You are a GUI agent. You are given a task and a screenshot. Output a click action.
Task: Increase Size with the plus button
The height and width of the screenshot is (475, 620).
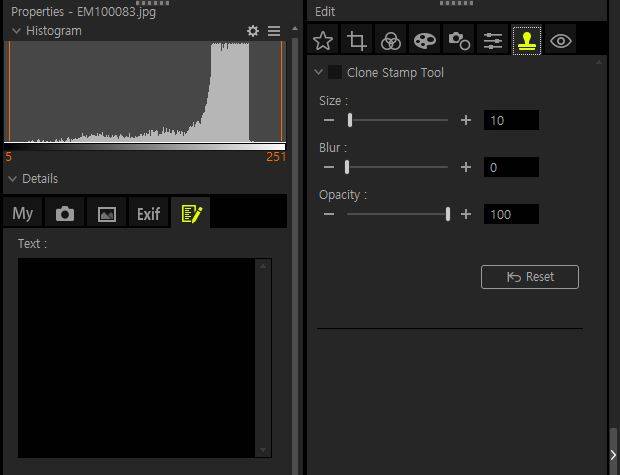click(x=465, y=120)
